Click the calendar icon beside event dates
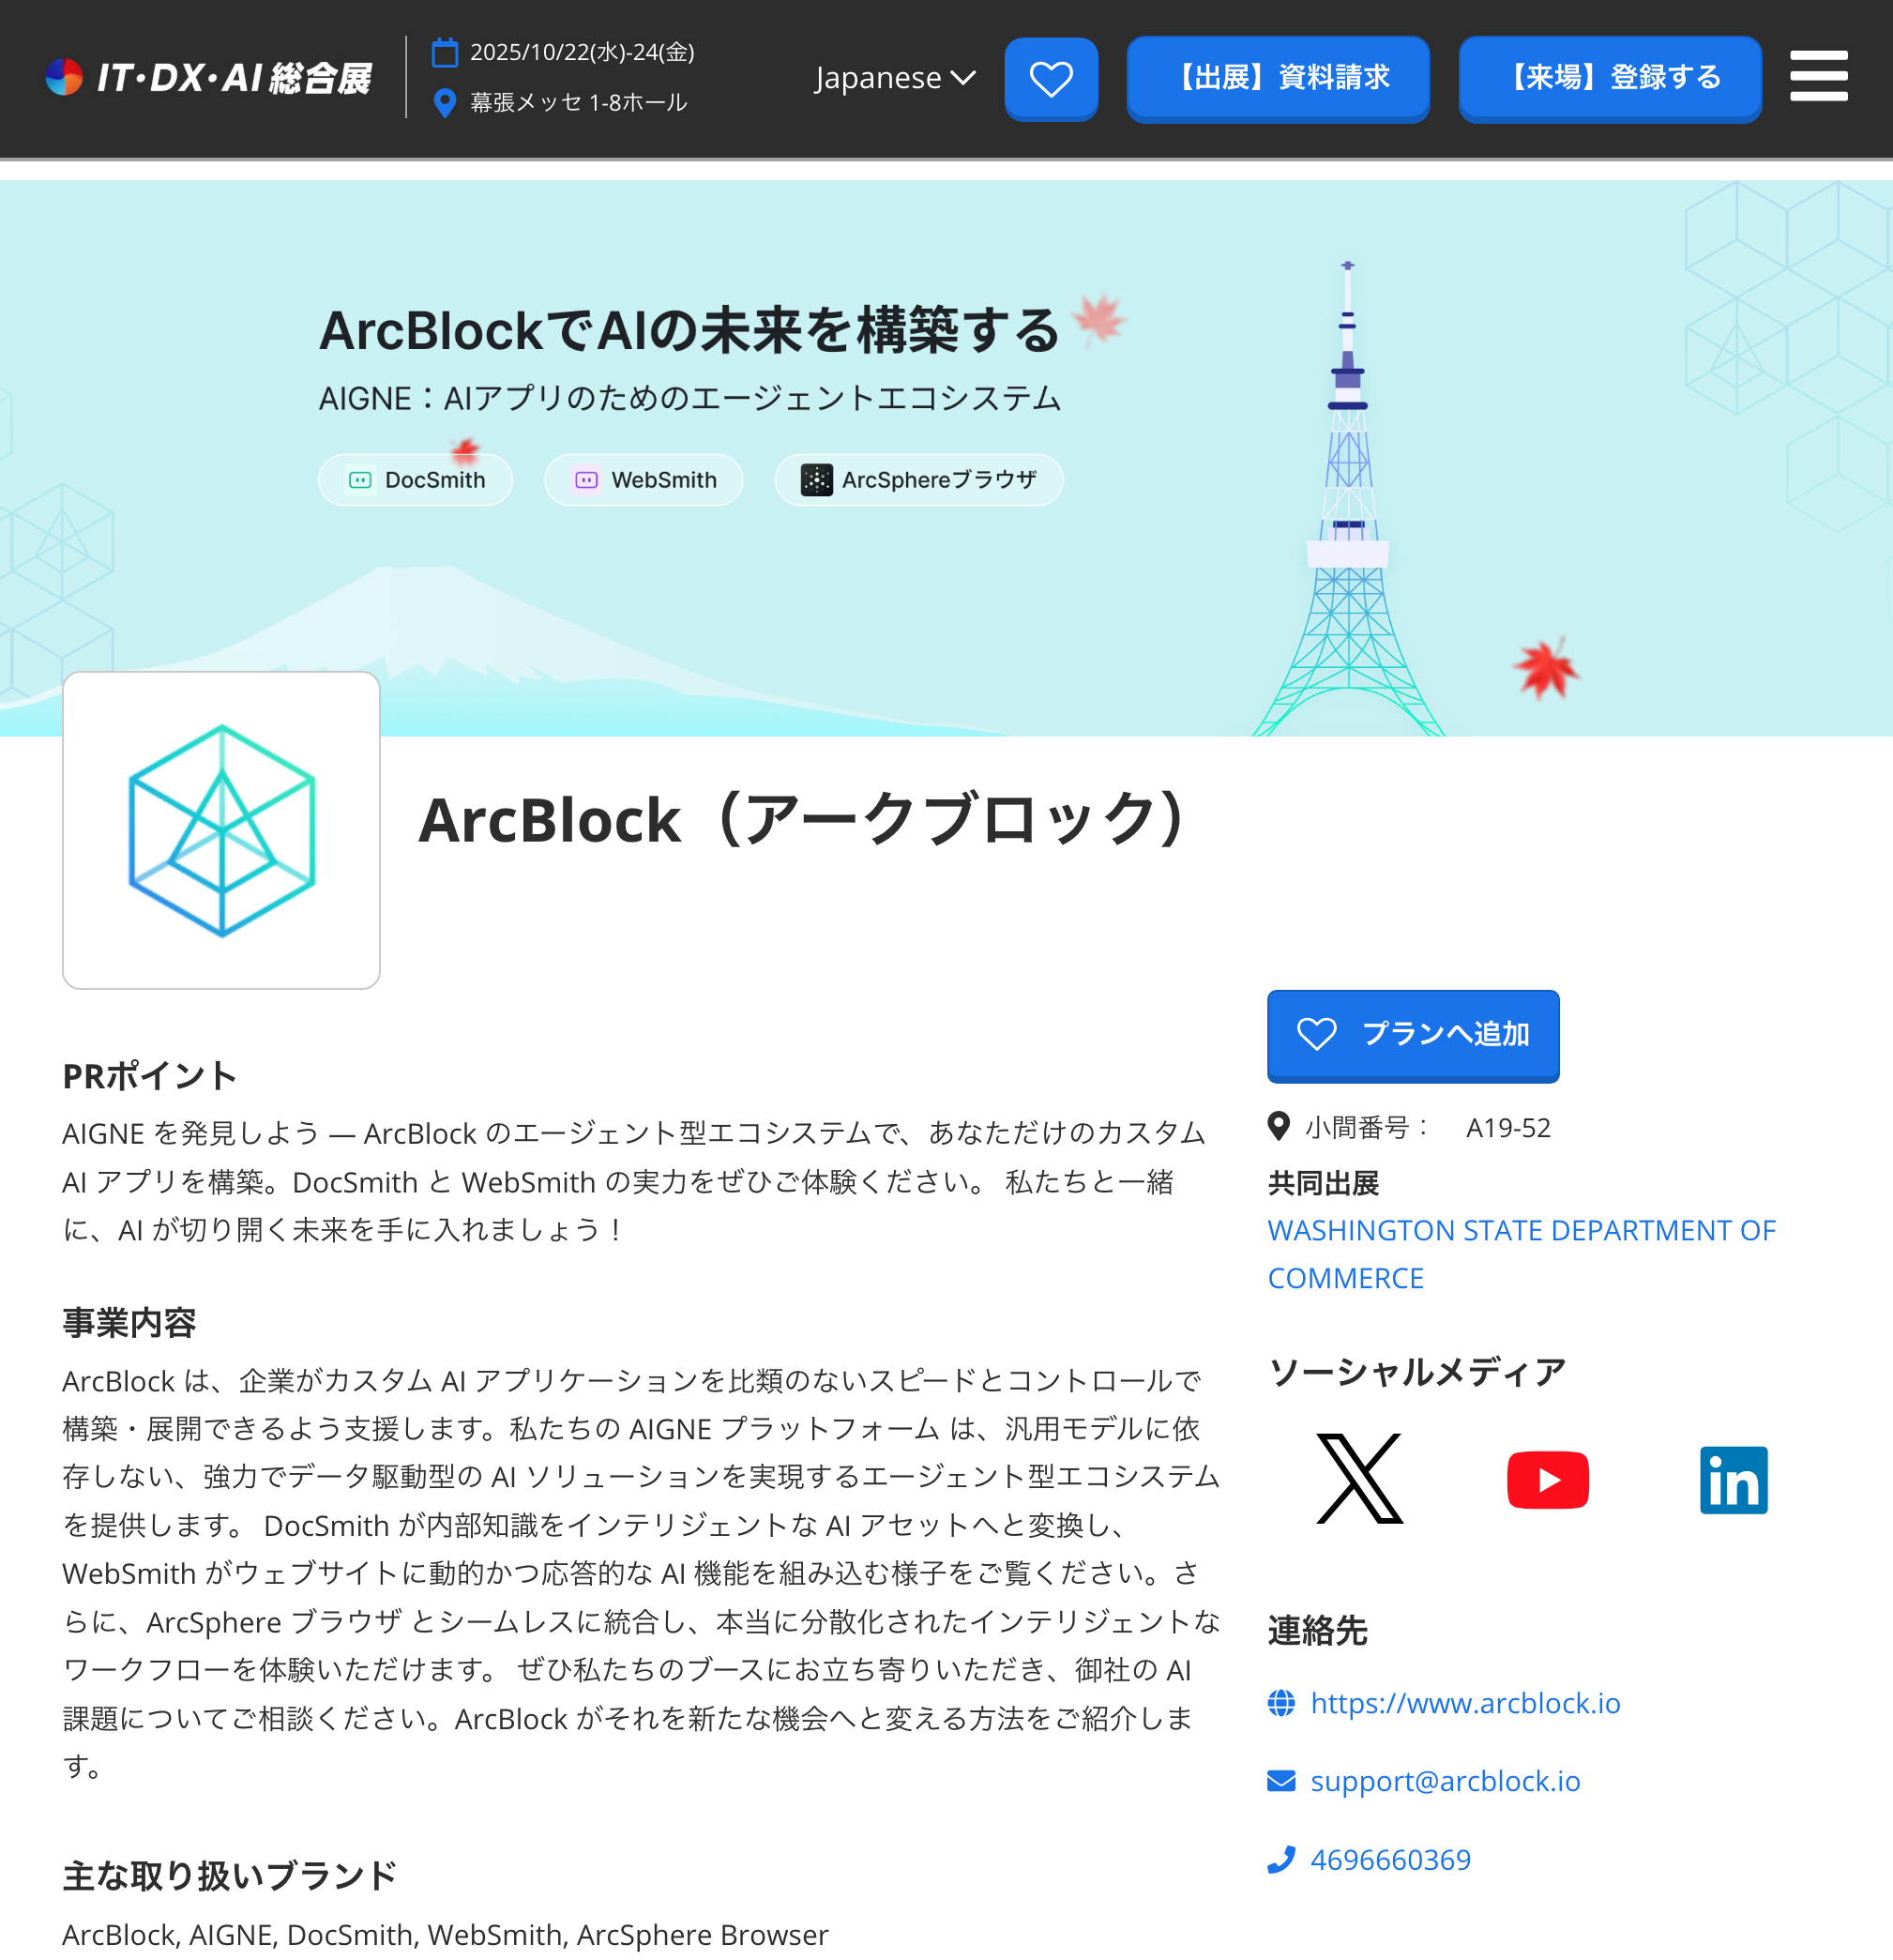1893x1960 pixels. [x=444, y=52]
